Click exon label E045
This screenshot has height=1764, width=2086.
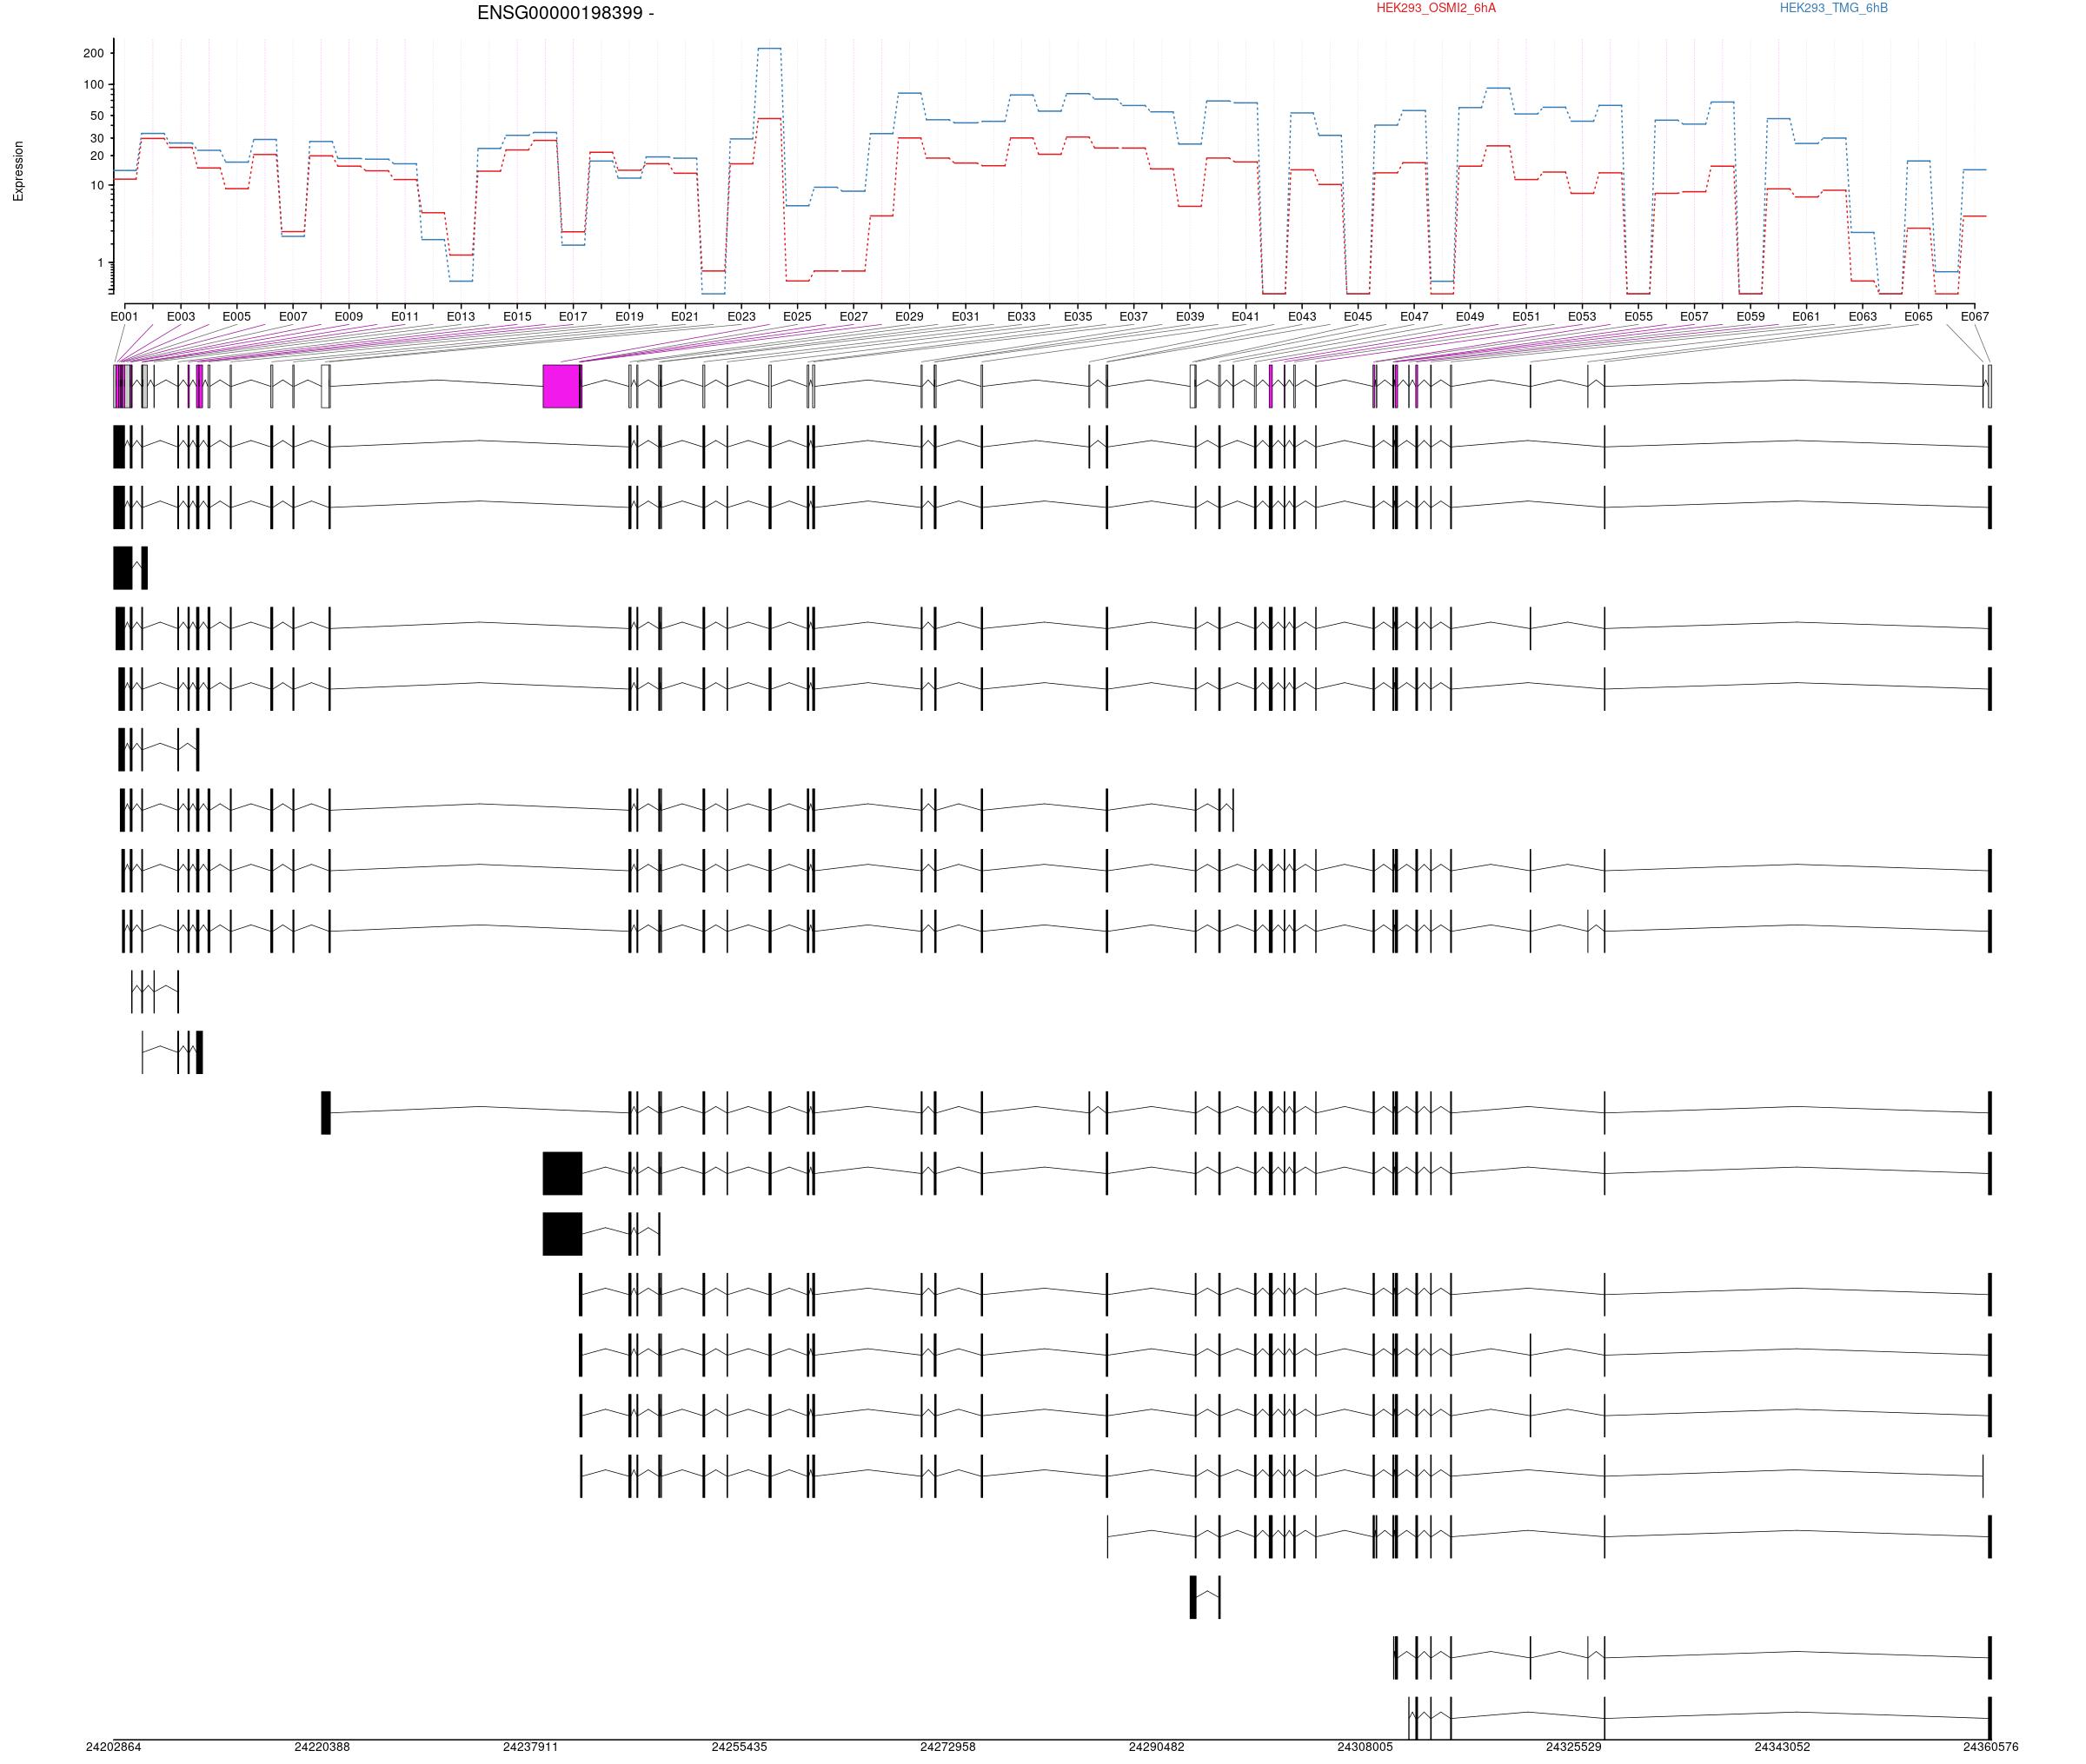[1358, 317]
